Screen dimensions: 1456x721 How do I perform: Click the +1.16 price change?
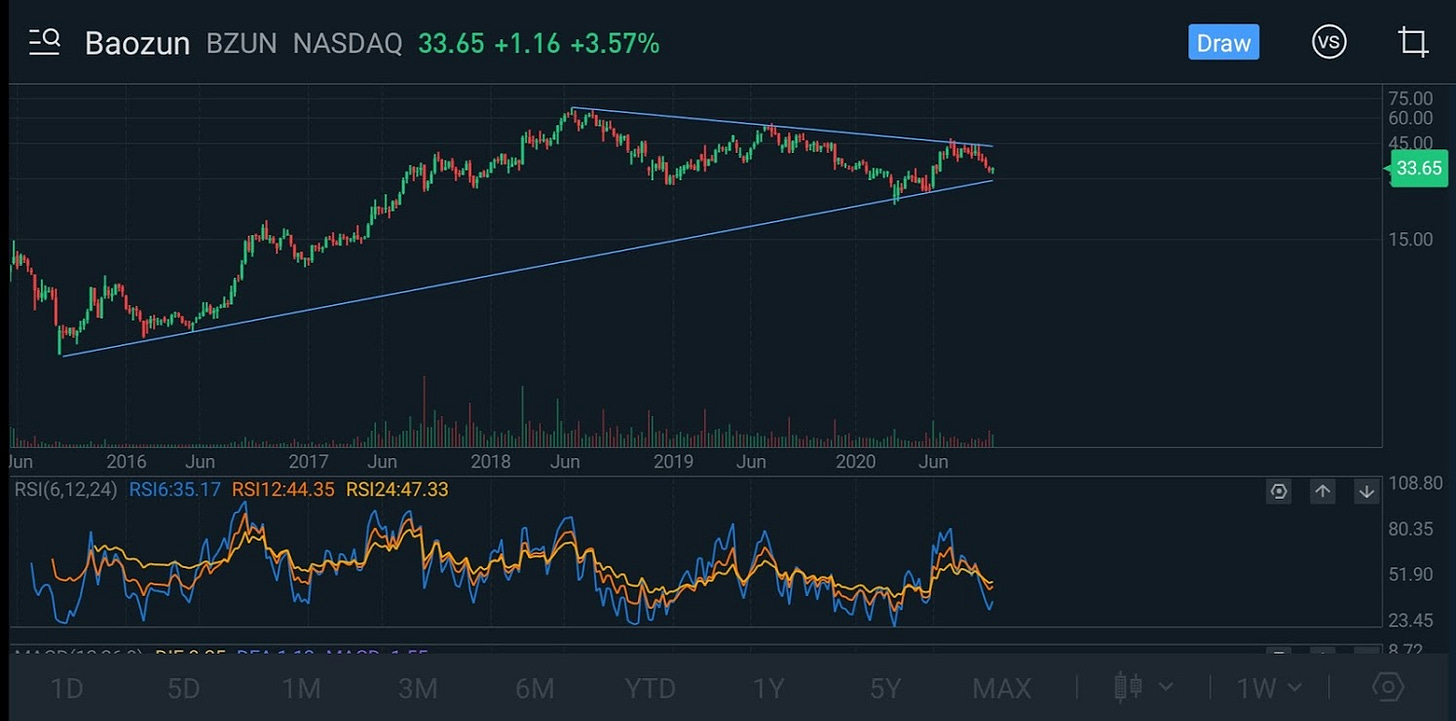tap(528, 44)
